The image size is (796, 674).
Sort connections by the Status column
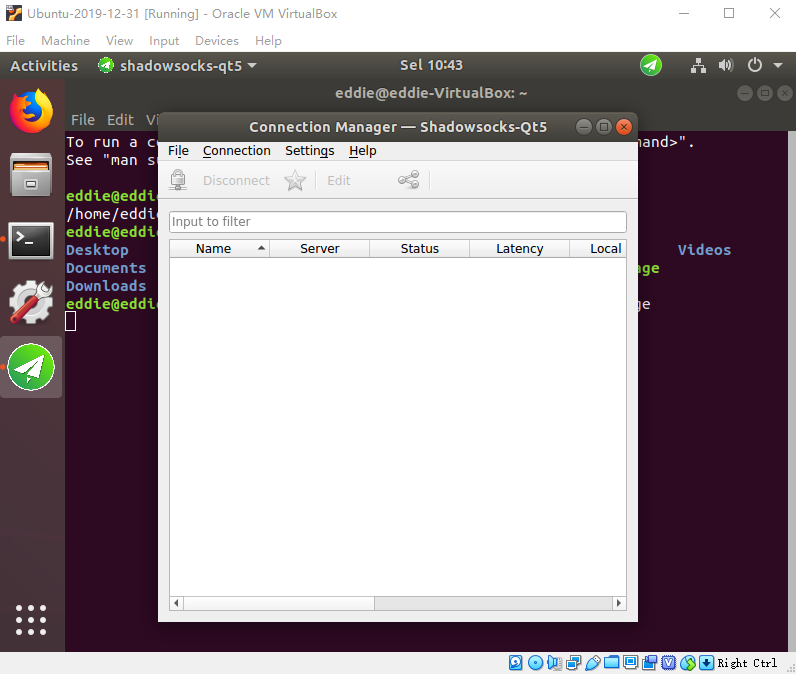pos(419,249)
